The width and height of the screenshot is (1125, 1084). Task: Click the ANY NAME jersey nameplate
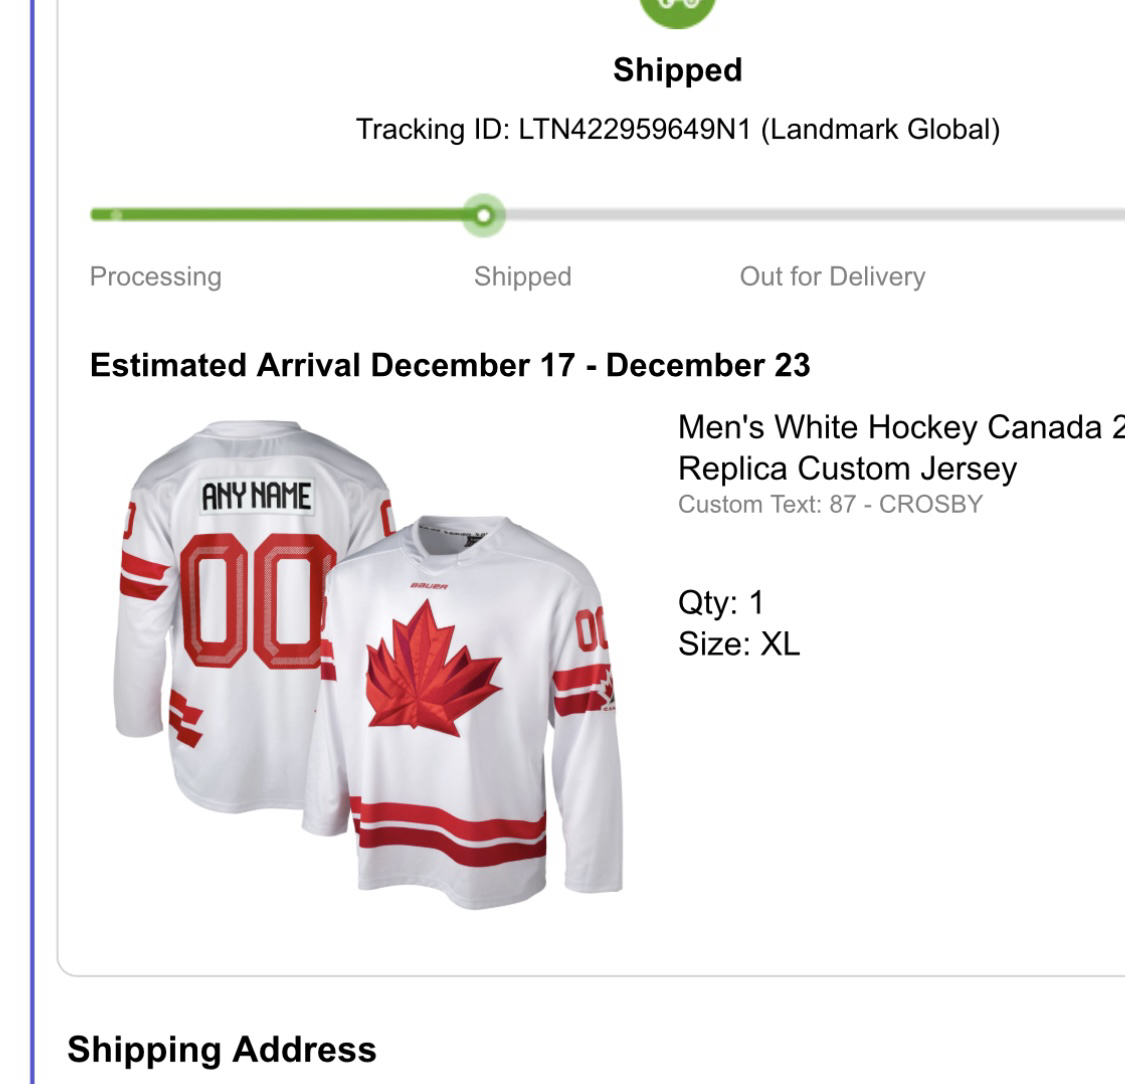point(256,496)
